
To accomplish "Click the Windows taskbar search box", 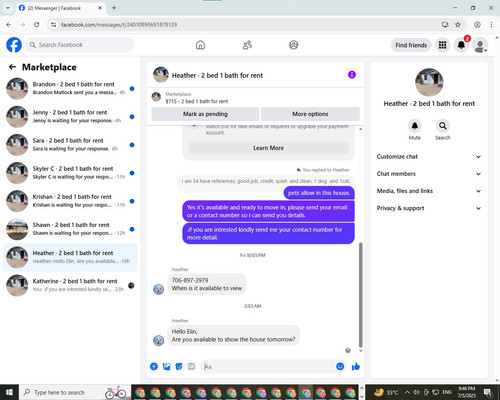I will [x=74, y=392].
